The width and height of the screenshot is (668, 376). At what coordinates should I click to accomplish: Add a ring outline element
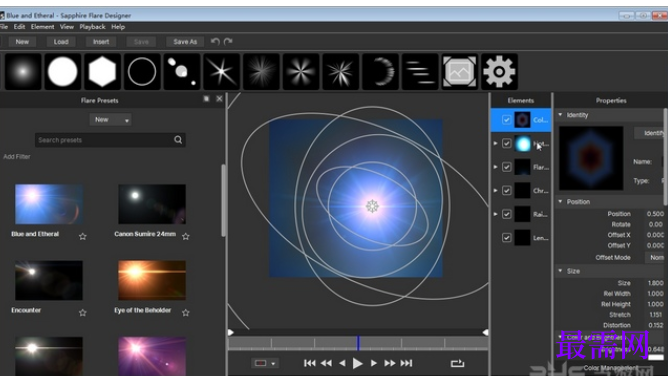[142, 72]
